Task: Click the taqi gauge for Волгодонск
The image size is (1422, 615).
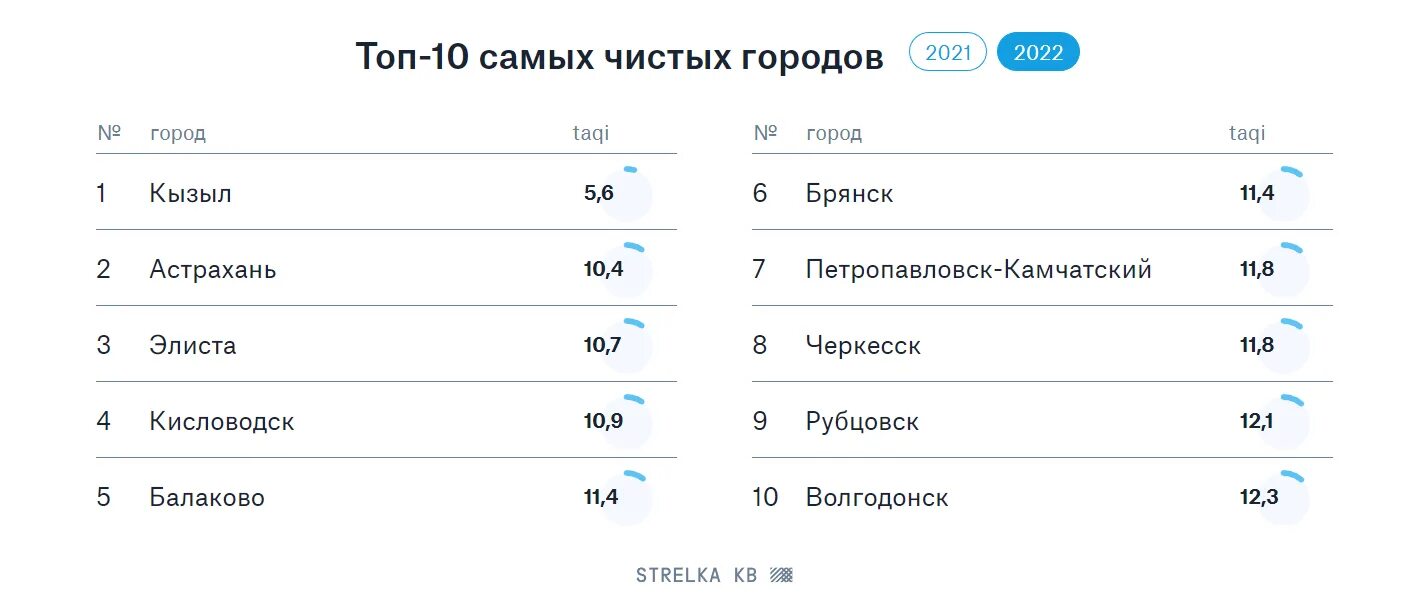Action: [x=1283, y=498]
